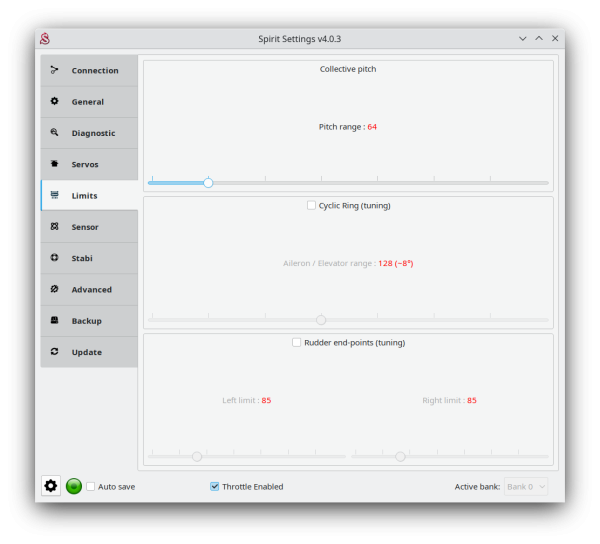Click the Collective pitch range slider handle

pos(208,183)
